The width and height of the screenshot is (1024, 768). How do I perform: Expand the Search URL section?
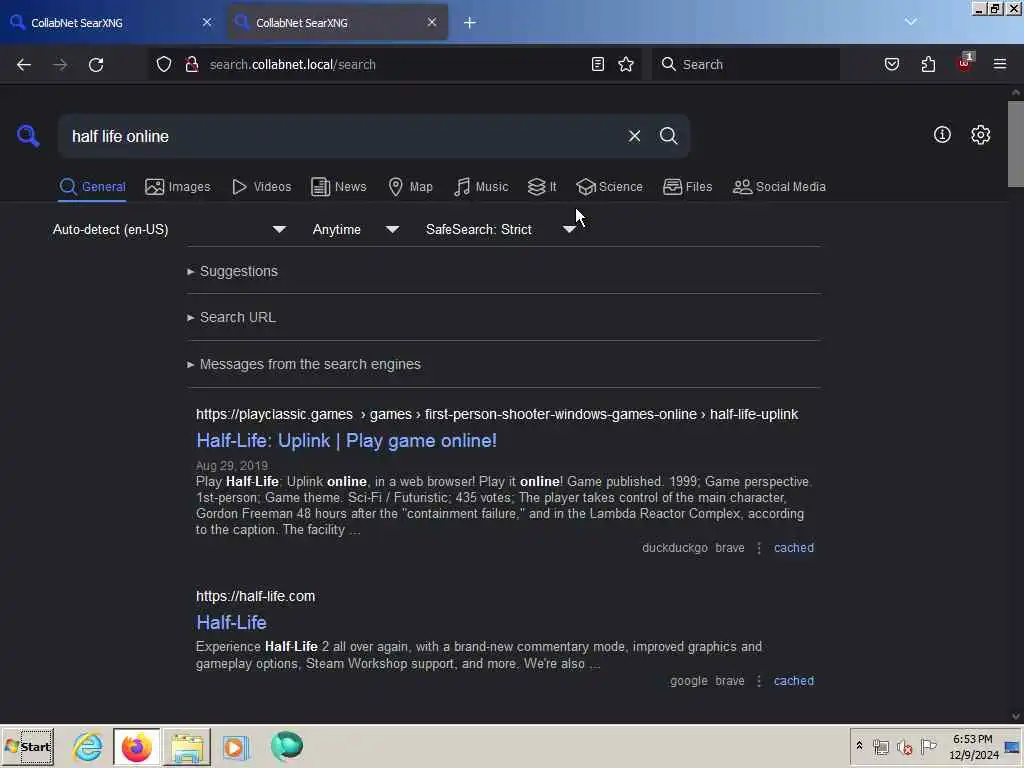231,317
